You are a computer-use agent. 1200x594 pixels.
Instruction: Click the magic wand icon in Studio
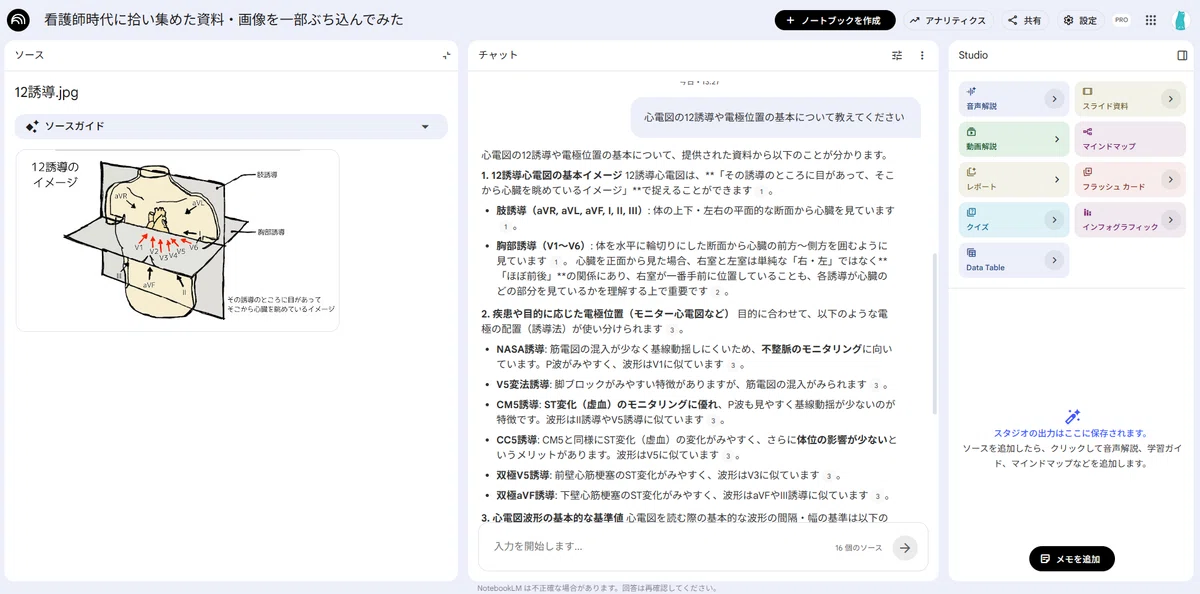[1073, 416]
